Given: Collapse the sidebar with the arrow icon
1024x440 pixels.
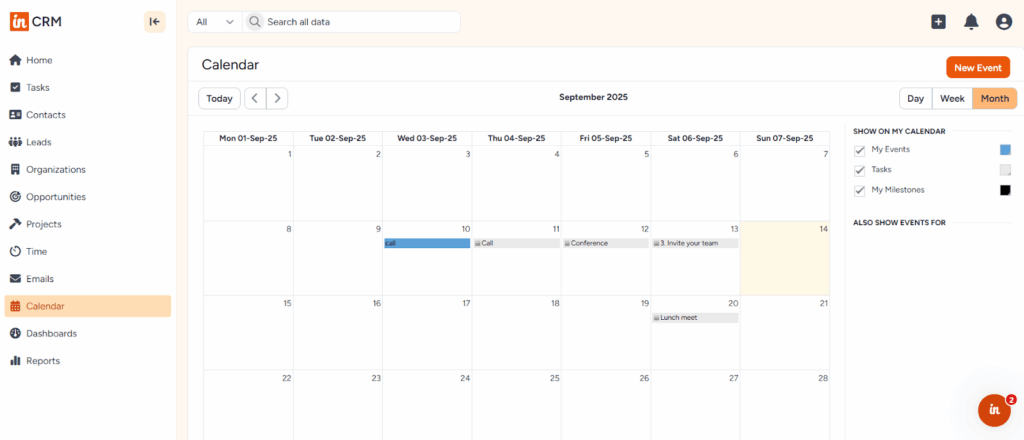Looking at the screenshot, I should tap(155, 21).
